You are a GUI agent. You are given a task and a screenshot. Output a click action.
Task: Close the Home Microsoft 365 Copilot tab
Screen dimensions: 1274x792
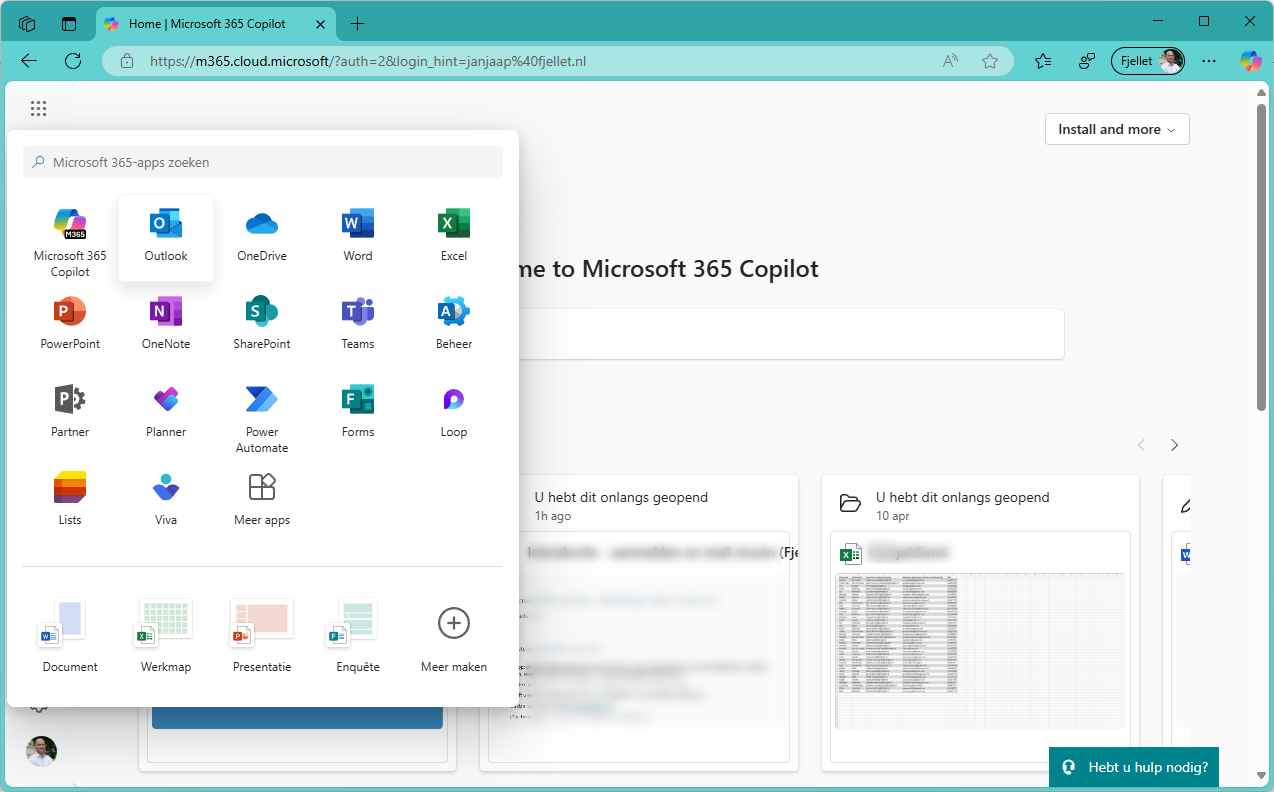[x=321, y=23]
